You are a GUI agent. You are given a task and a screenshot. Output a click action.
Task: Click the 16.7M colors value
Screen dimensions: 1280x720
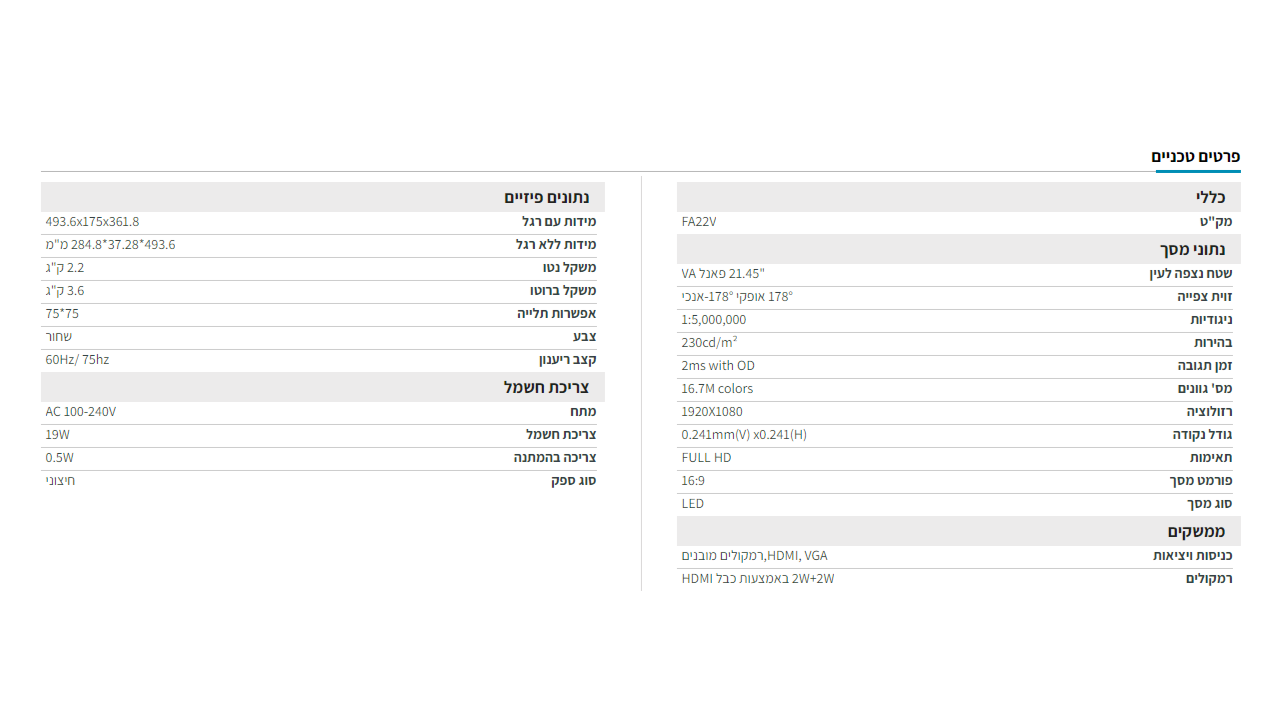pyautogui.click(x=717, y=389)
